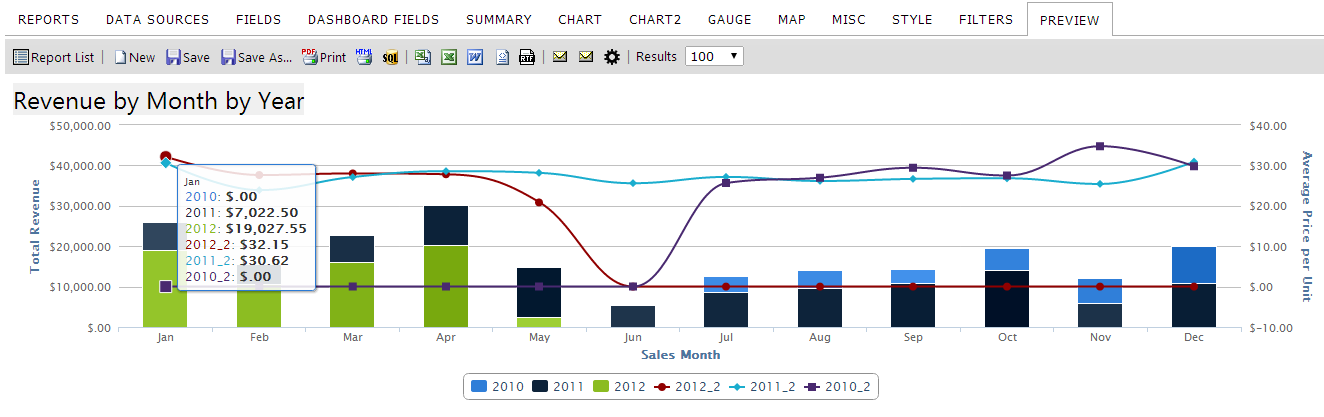Click the green Excel export icon
This screenshot has height=417, width=1324.
point(449,57)
